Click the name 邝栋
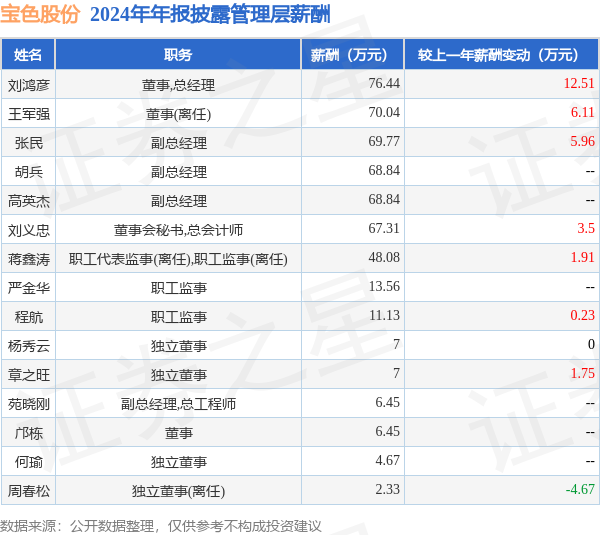Image resolution: width=600 pixels, height=535 pixels. pos(29,433)
